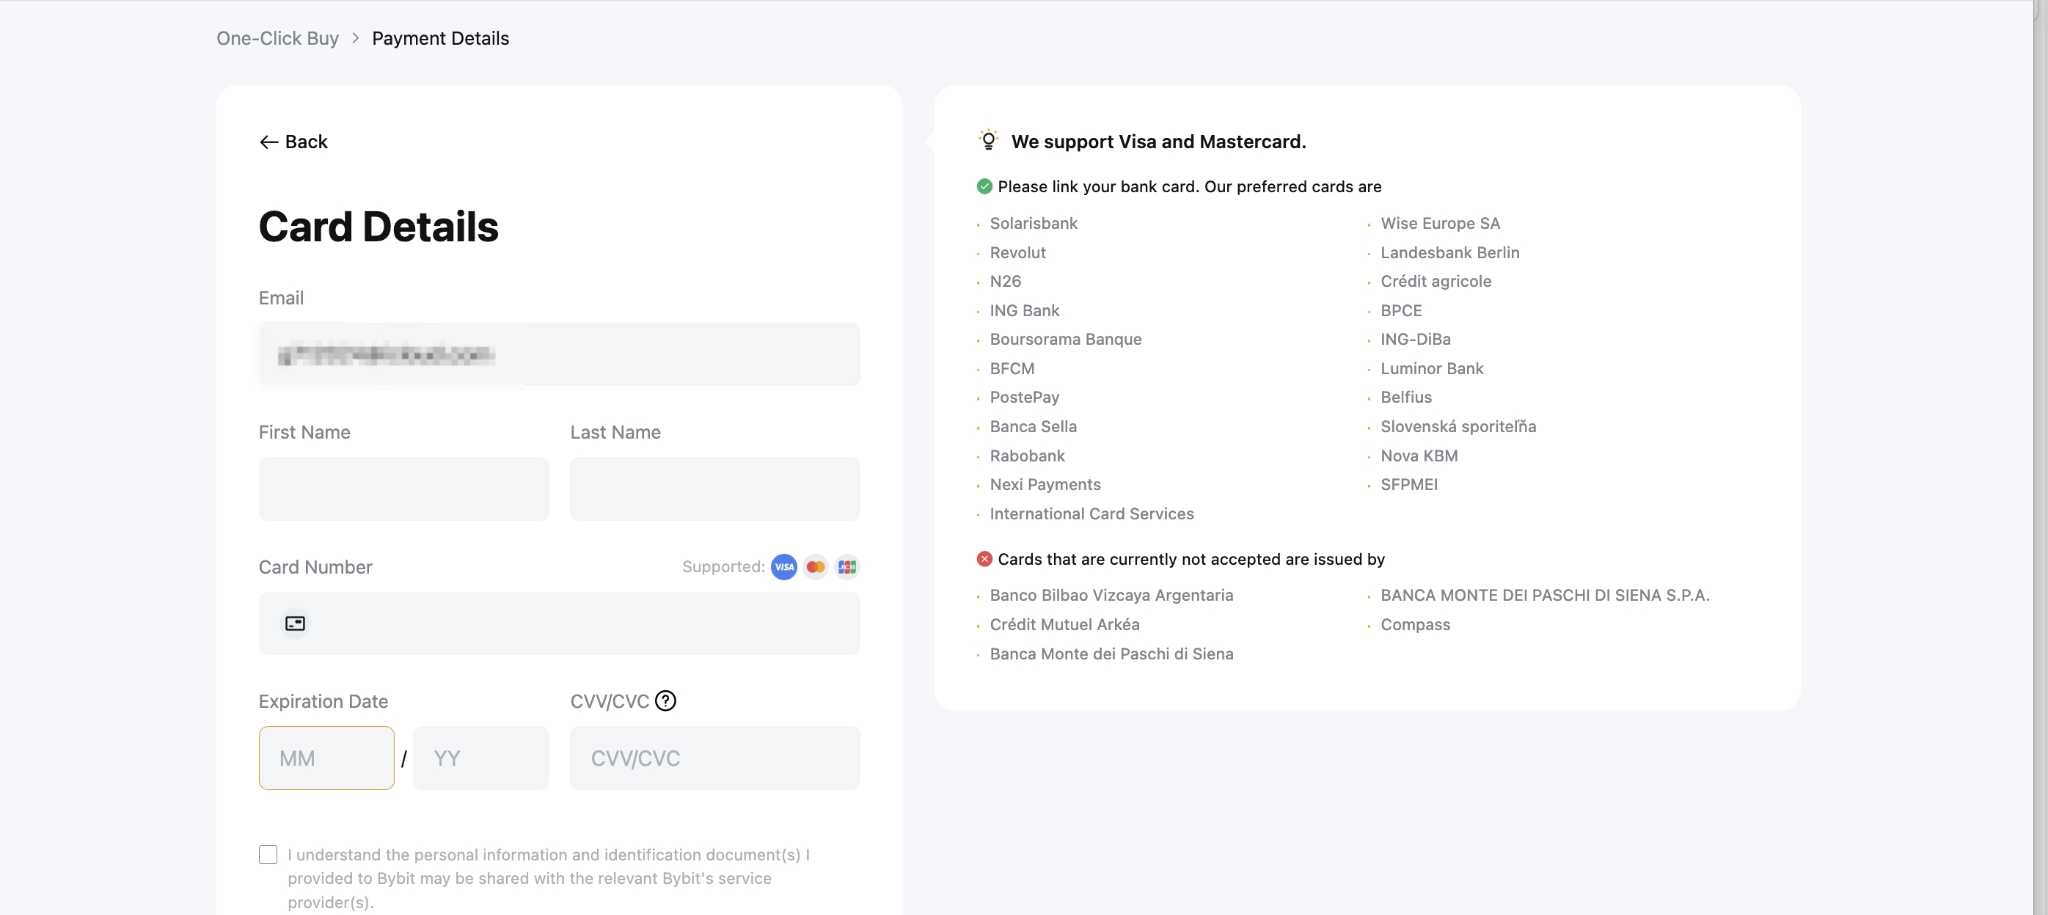Click the Payment Details breadcrumb
The width and height of the screenshot is (2048, 915).
click(x=440, y=38)
